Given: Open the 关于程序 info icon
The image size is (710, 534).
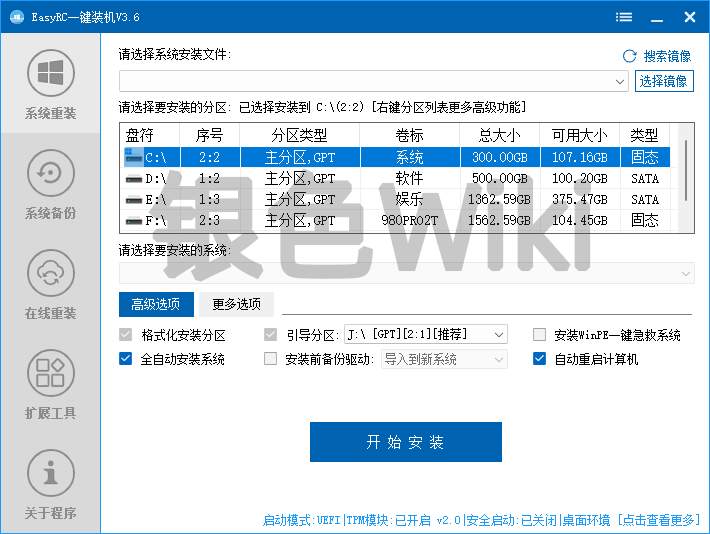Looking at the screenshot, I should (50, 472).
